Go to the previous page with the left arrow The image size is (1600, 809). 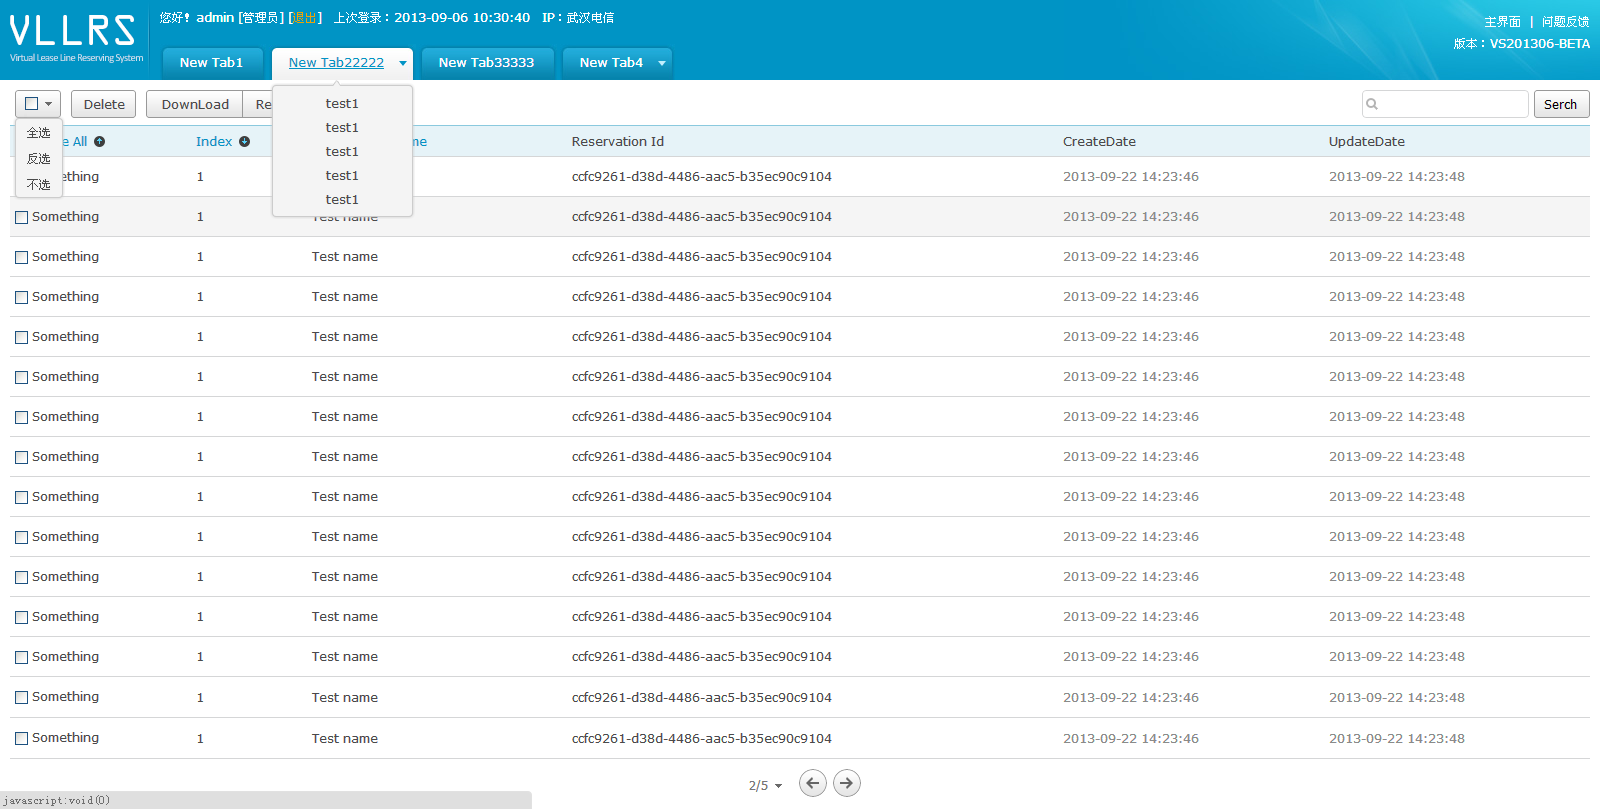[813, 783]
